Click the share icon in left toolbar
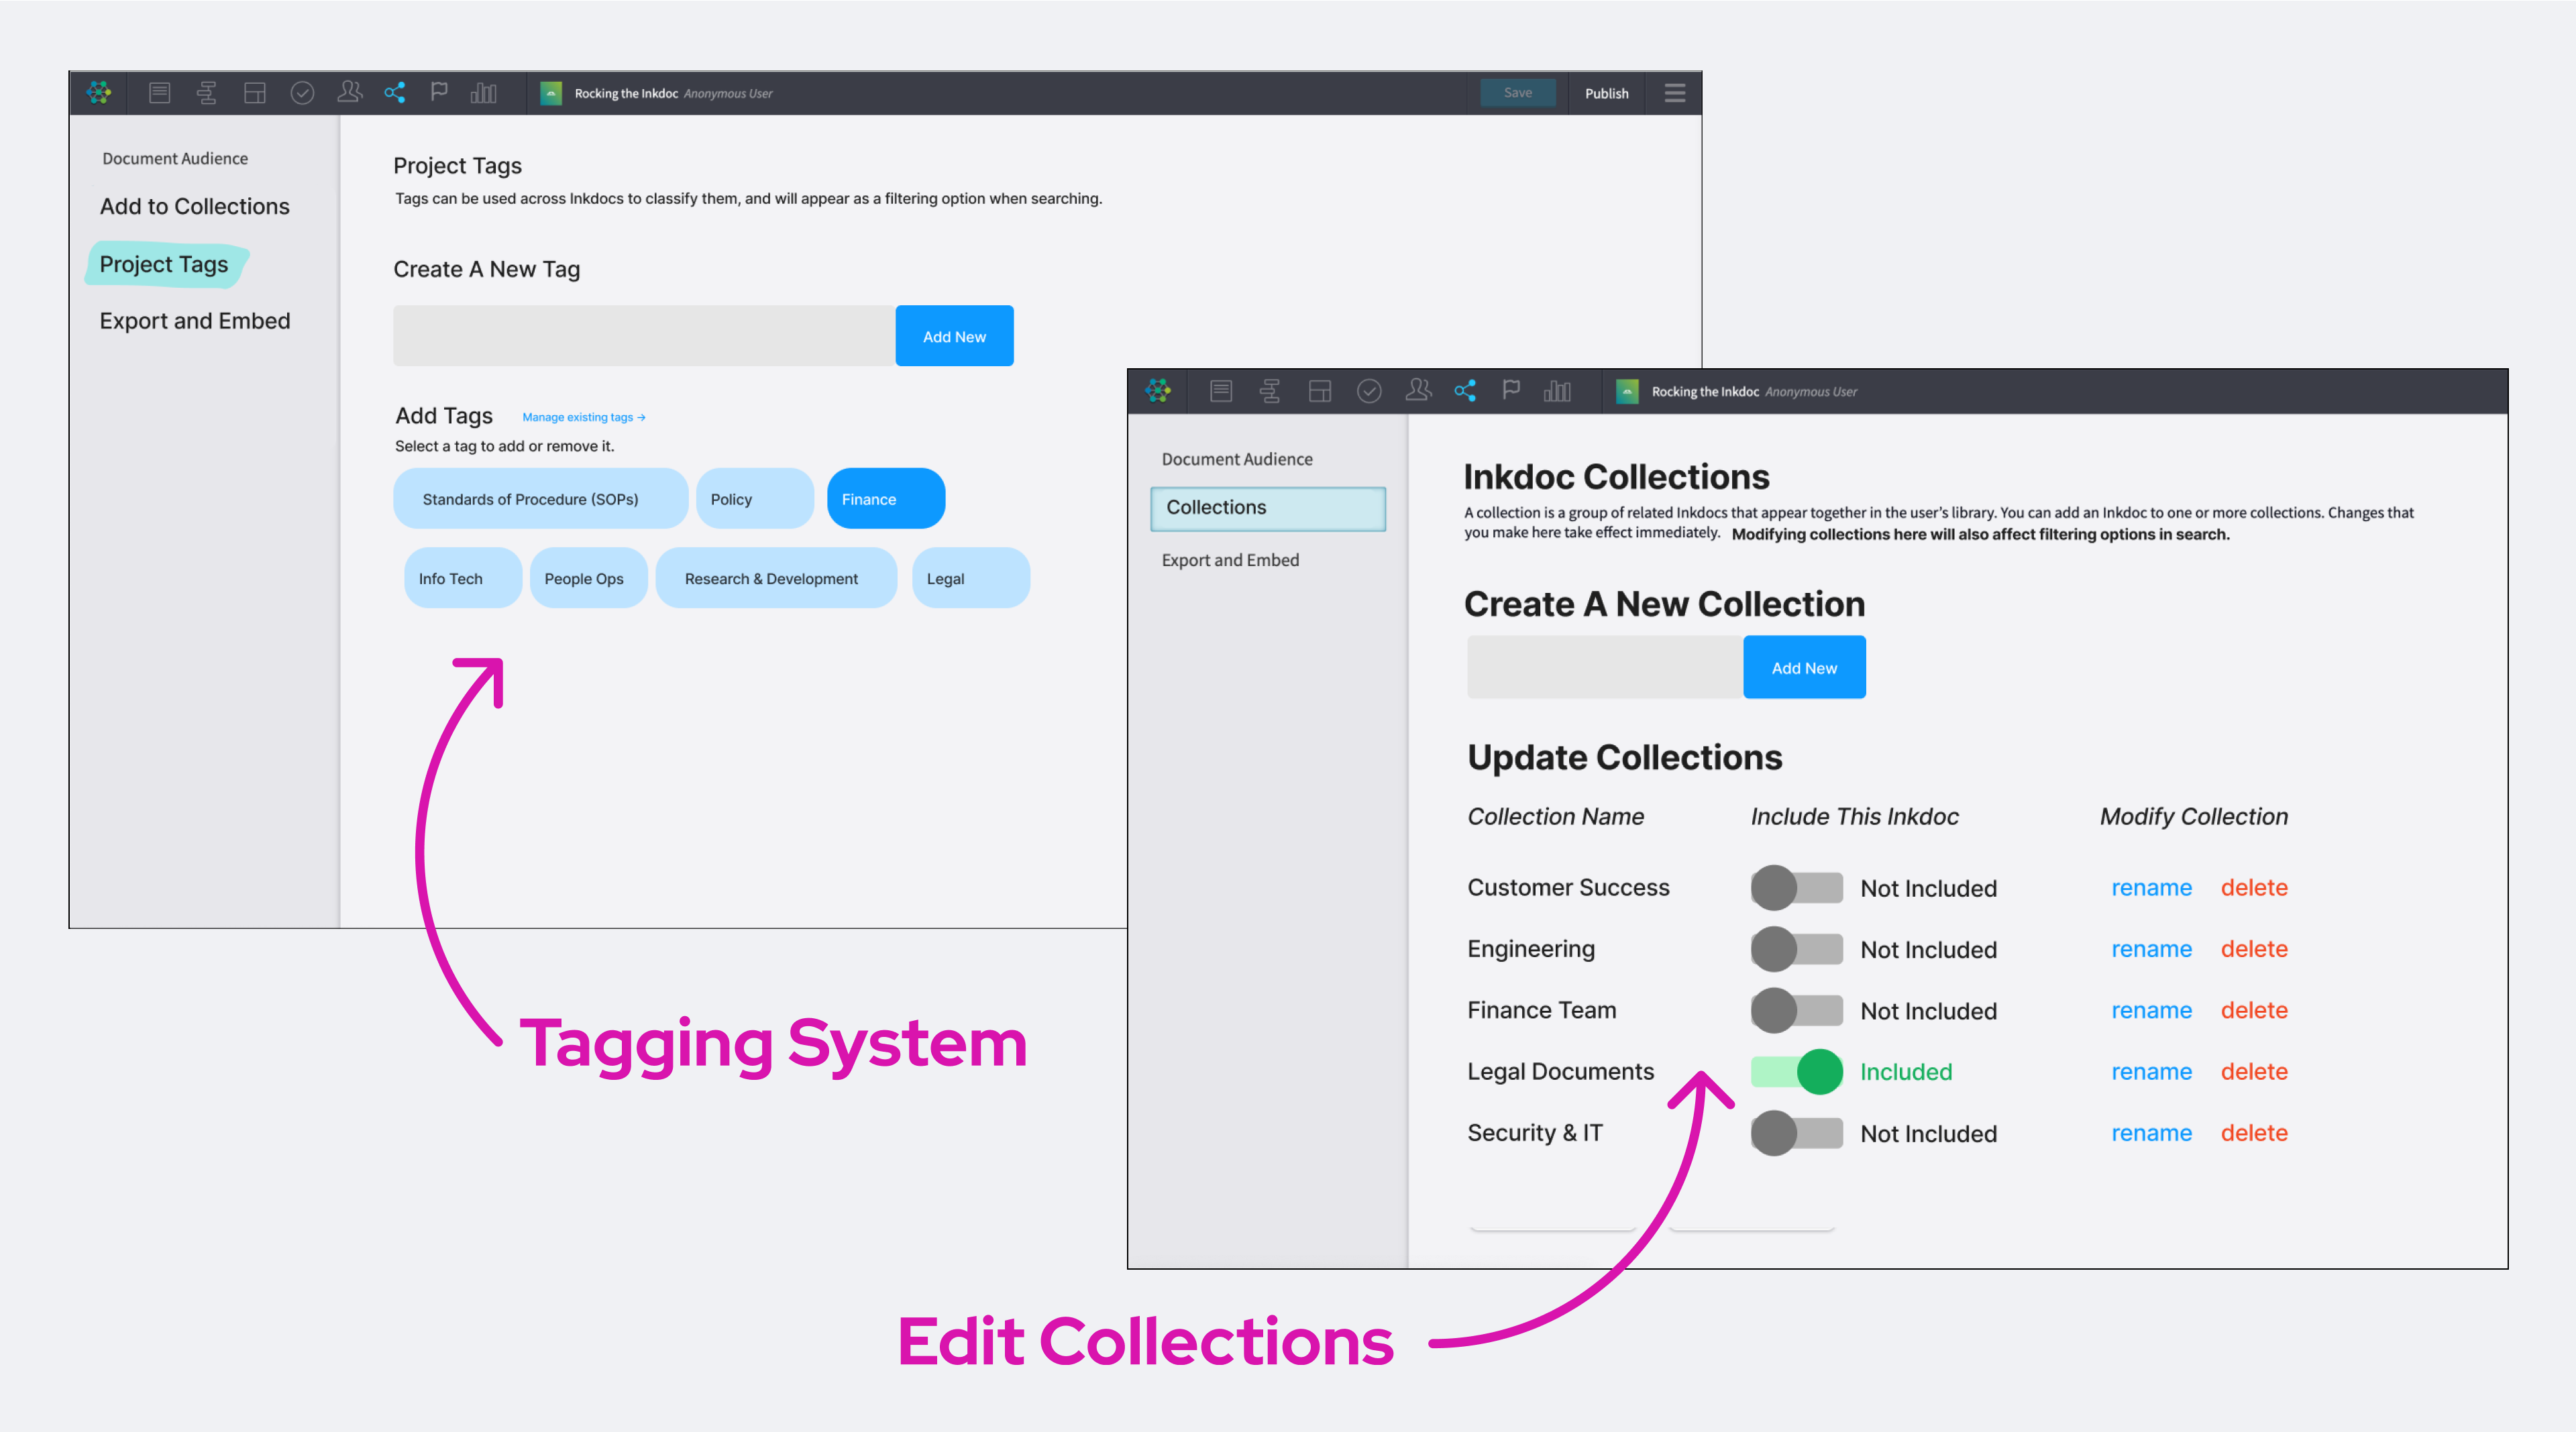This screenshot has width=2576, height=1432. click(x=394, y=93)
